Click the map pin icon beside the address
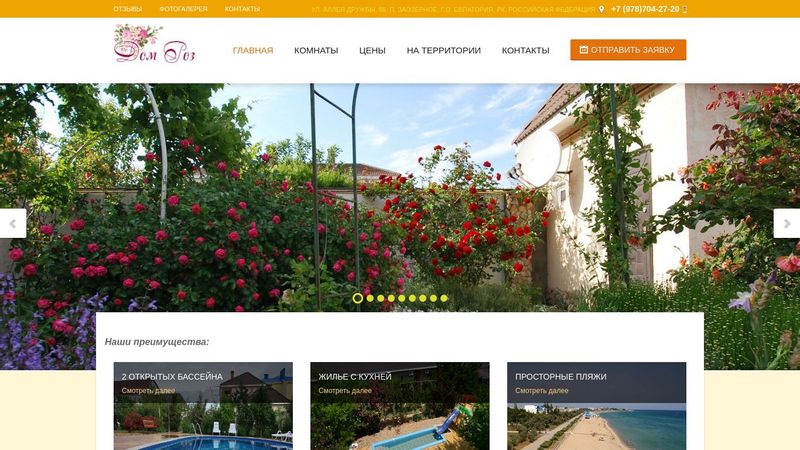 pos(602,9)
